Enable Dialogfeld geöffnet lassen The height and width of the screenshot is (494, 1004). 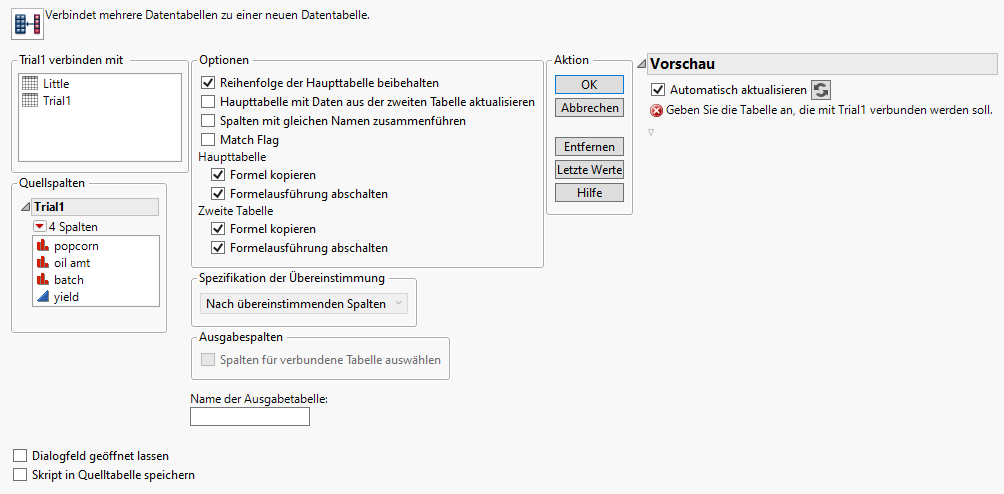point(20,456)
